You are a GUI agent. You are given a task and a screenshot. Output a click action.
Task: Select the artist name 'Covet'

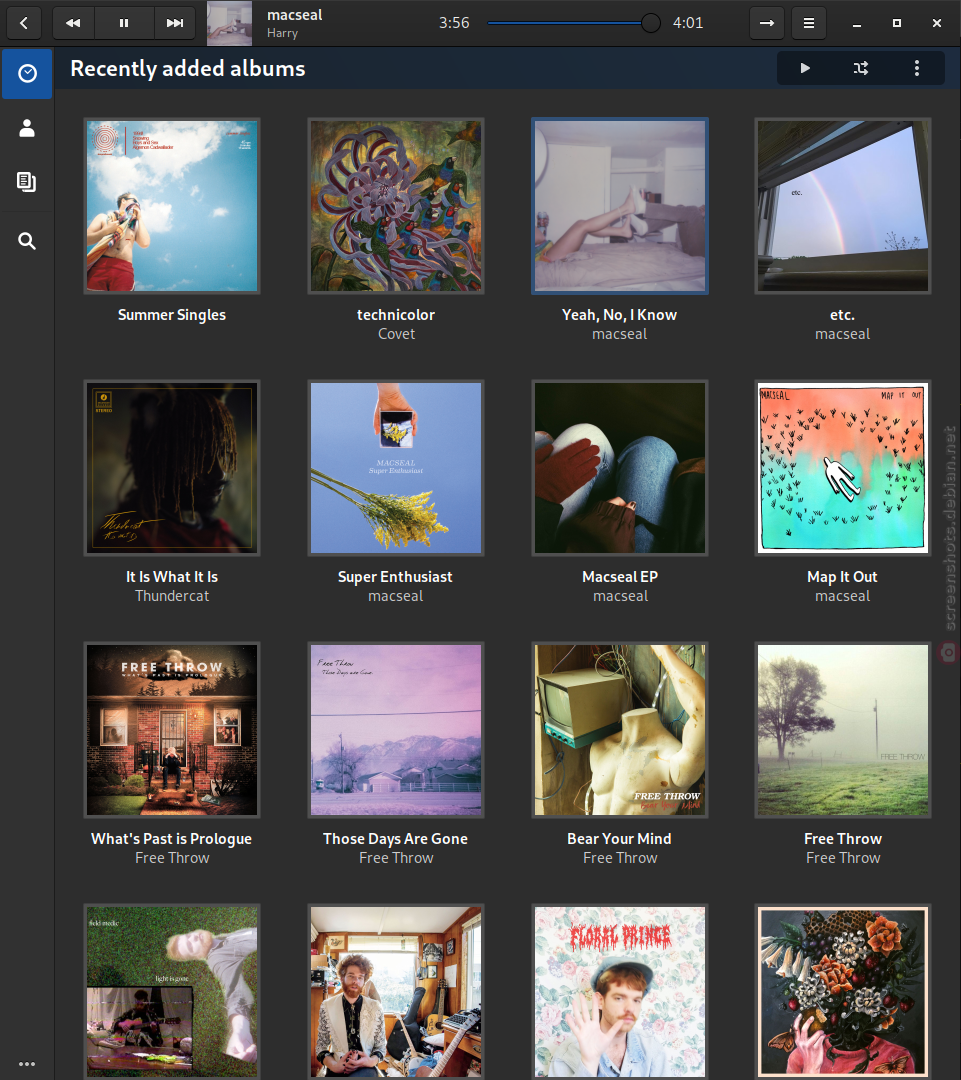point(397,334)
